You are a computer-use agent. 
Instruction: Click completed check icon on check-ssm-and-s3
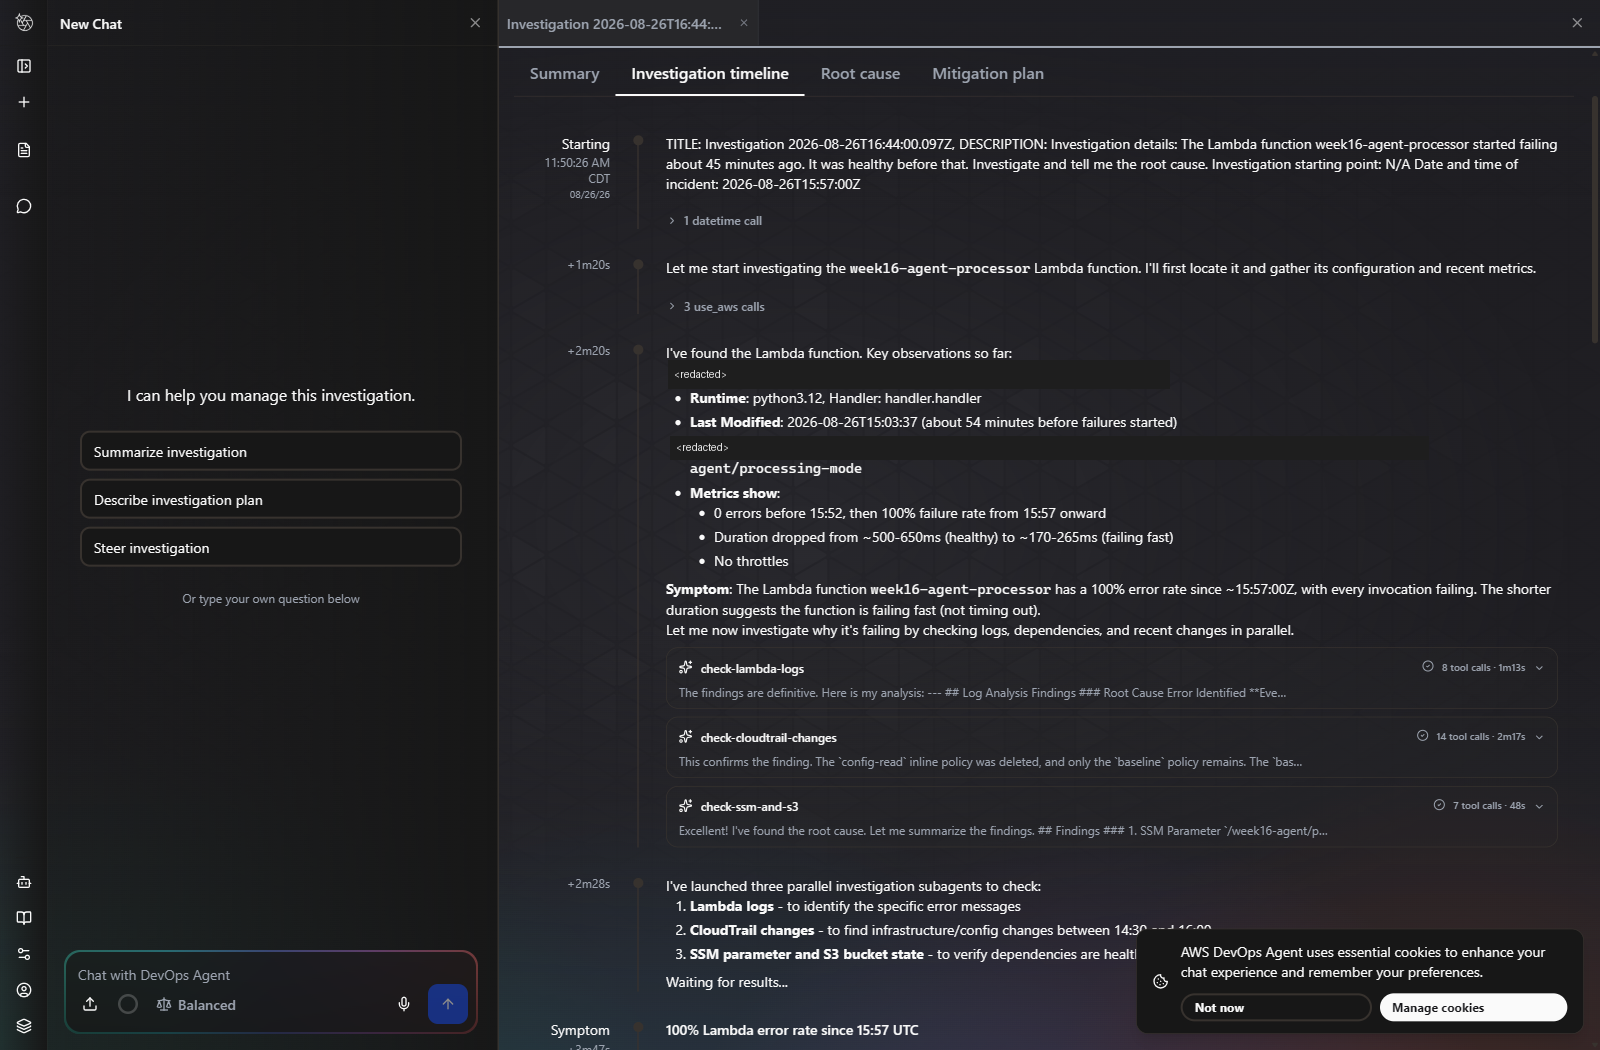click(x=1439, y=805)
